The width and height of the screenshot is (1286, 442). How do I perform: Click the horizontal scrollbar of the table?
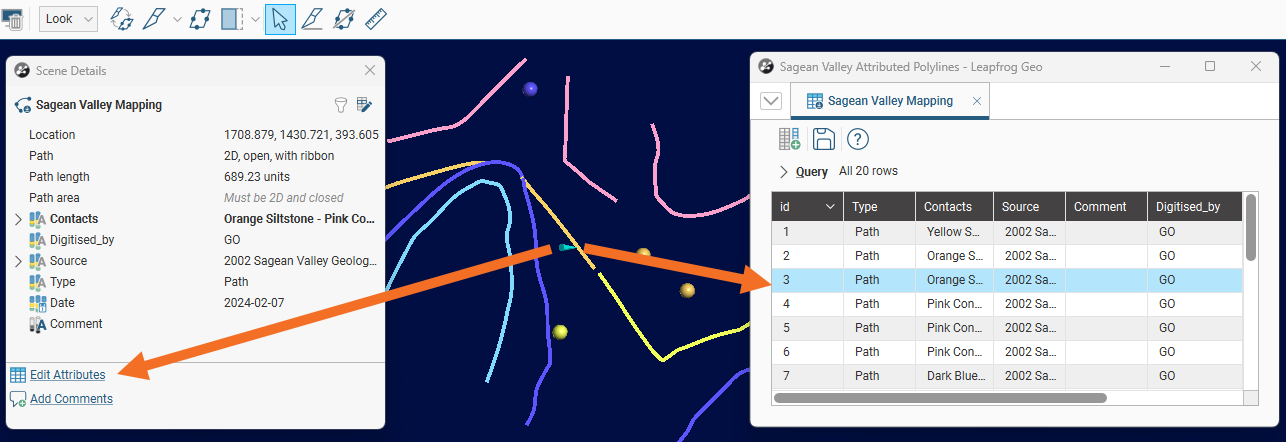click(x=940, y=398)
